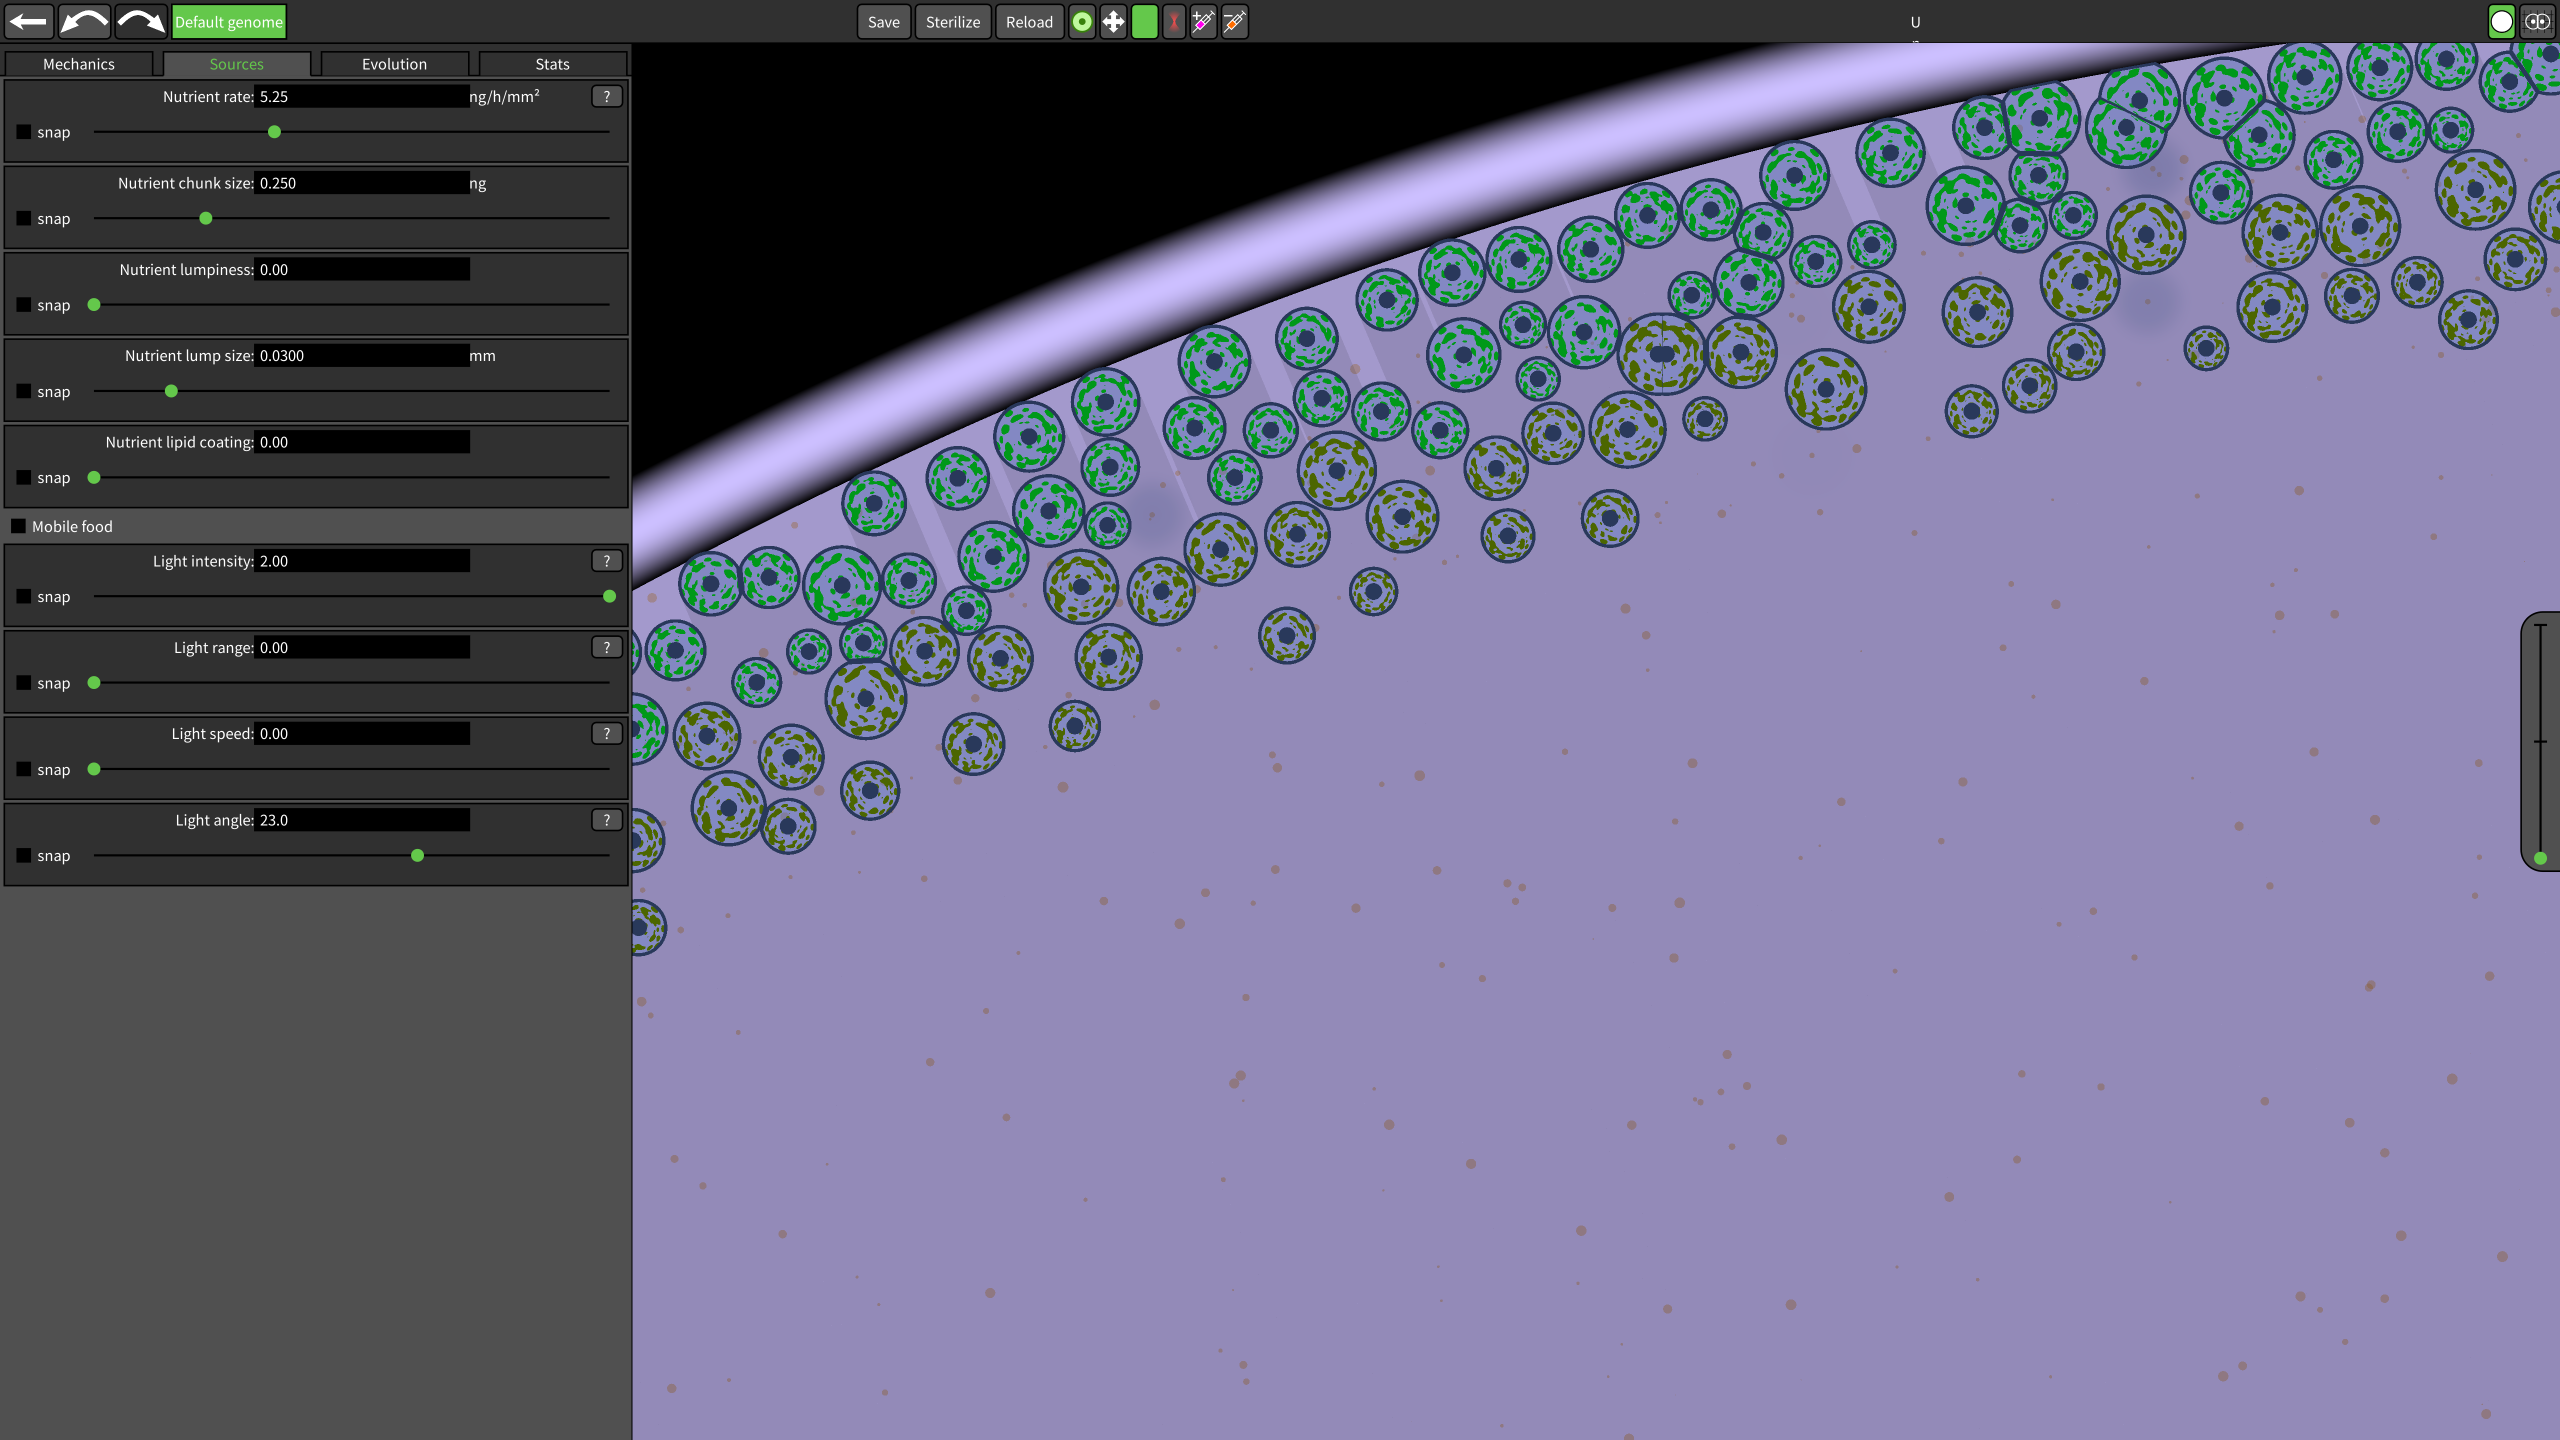Enable snap for Light angle
2560x1440 pixels.
[24, 855]
